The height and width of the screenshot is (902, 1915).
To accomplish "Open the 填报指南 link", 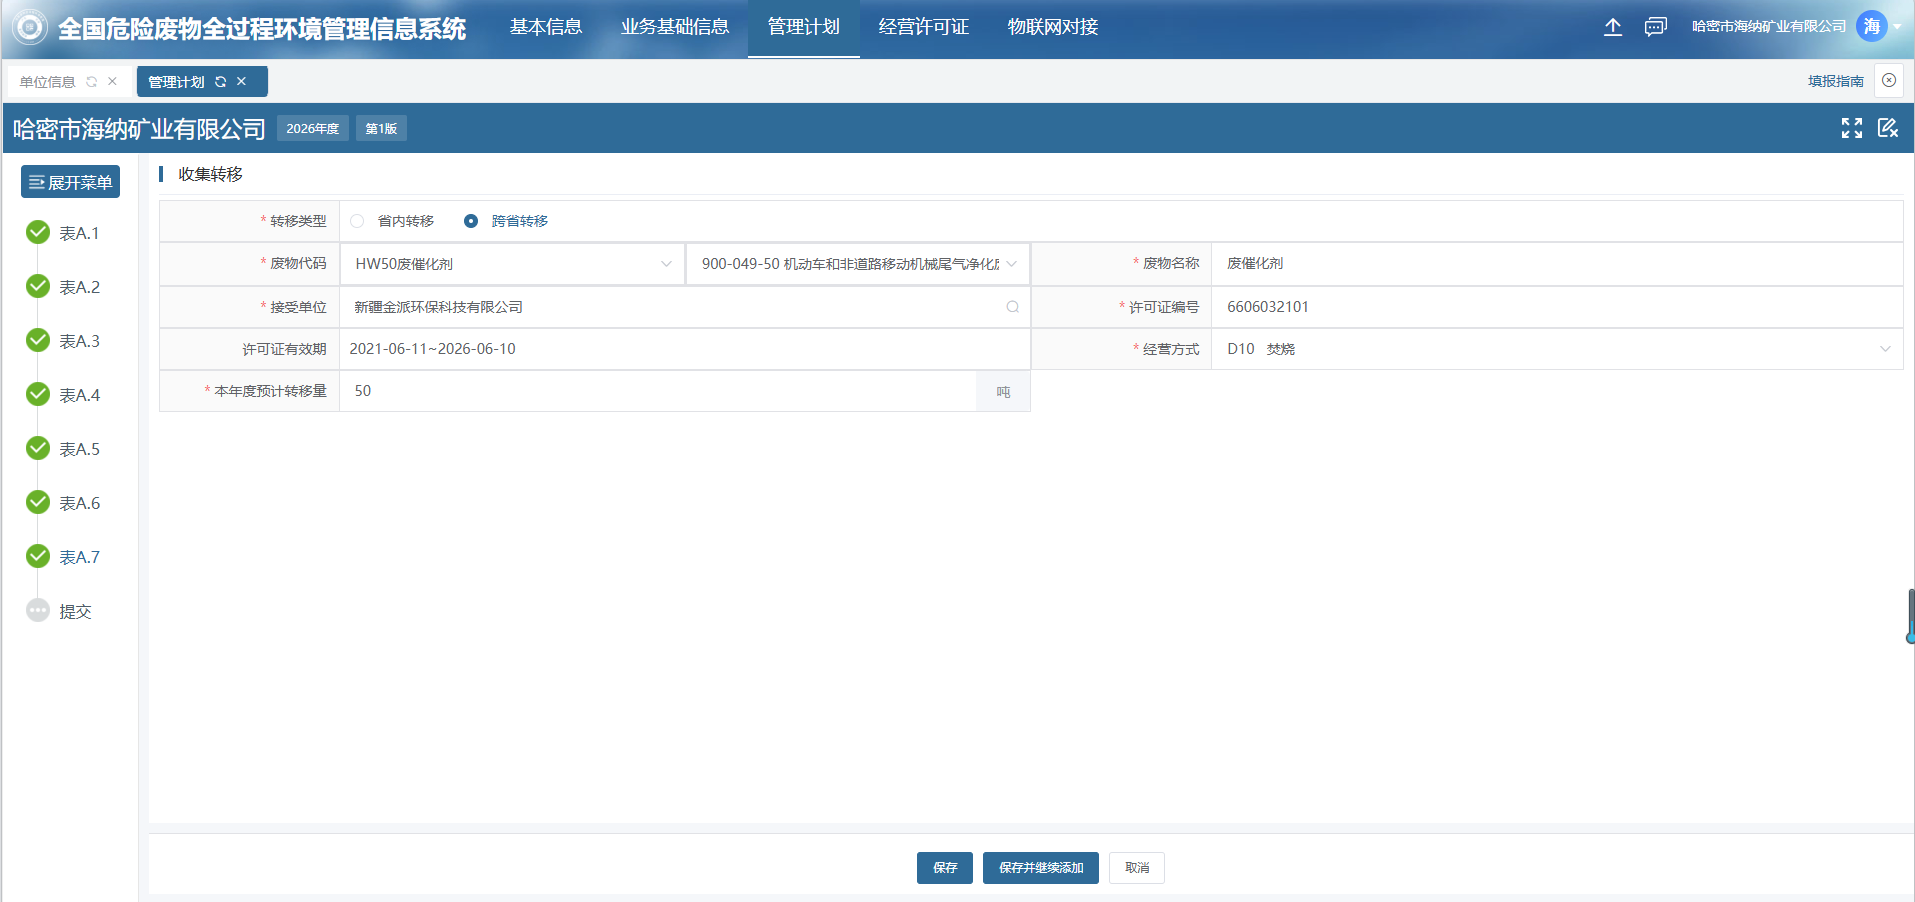I will [x=1835, y=81].
